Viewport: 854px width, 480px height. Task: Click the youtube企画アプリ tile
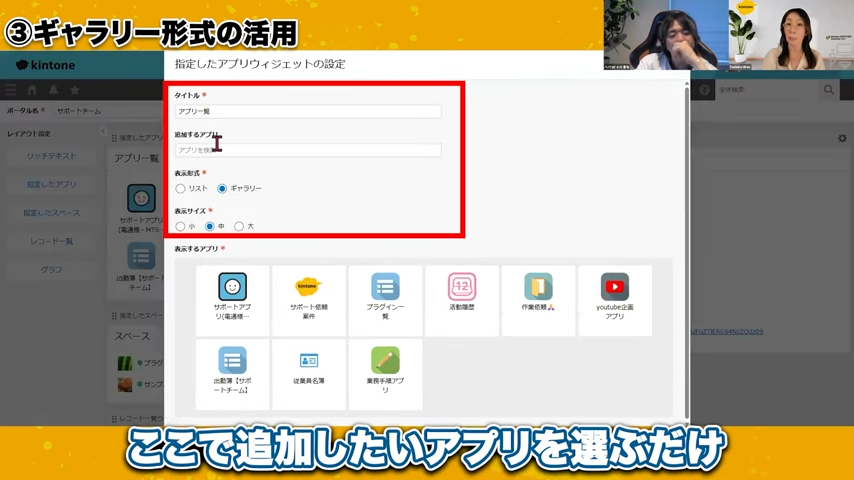pyautogui.click(x=615, y=300)
